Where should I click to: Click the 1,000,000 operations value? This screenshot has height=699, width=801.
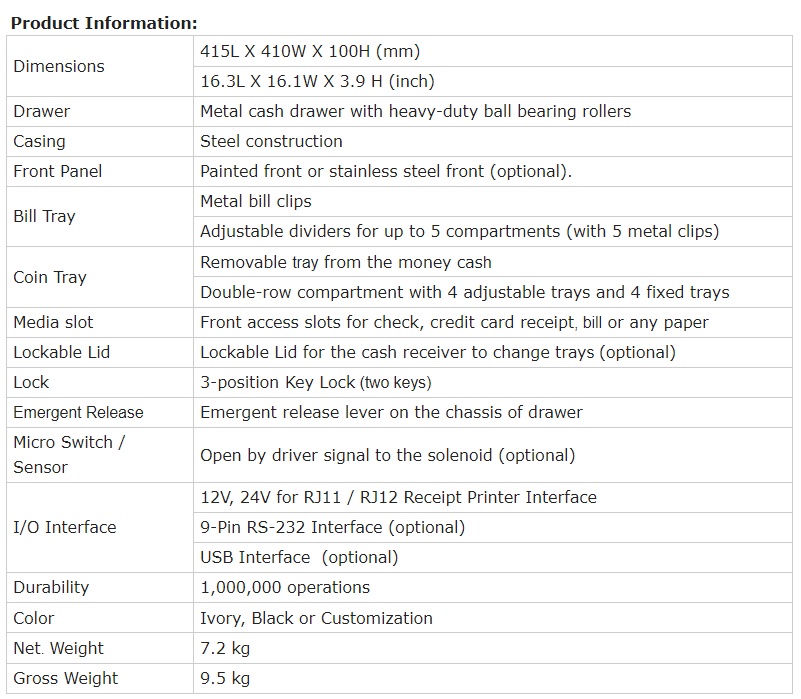pos(285,587)
